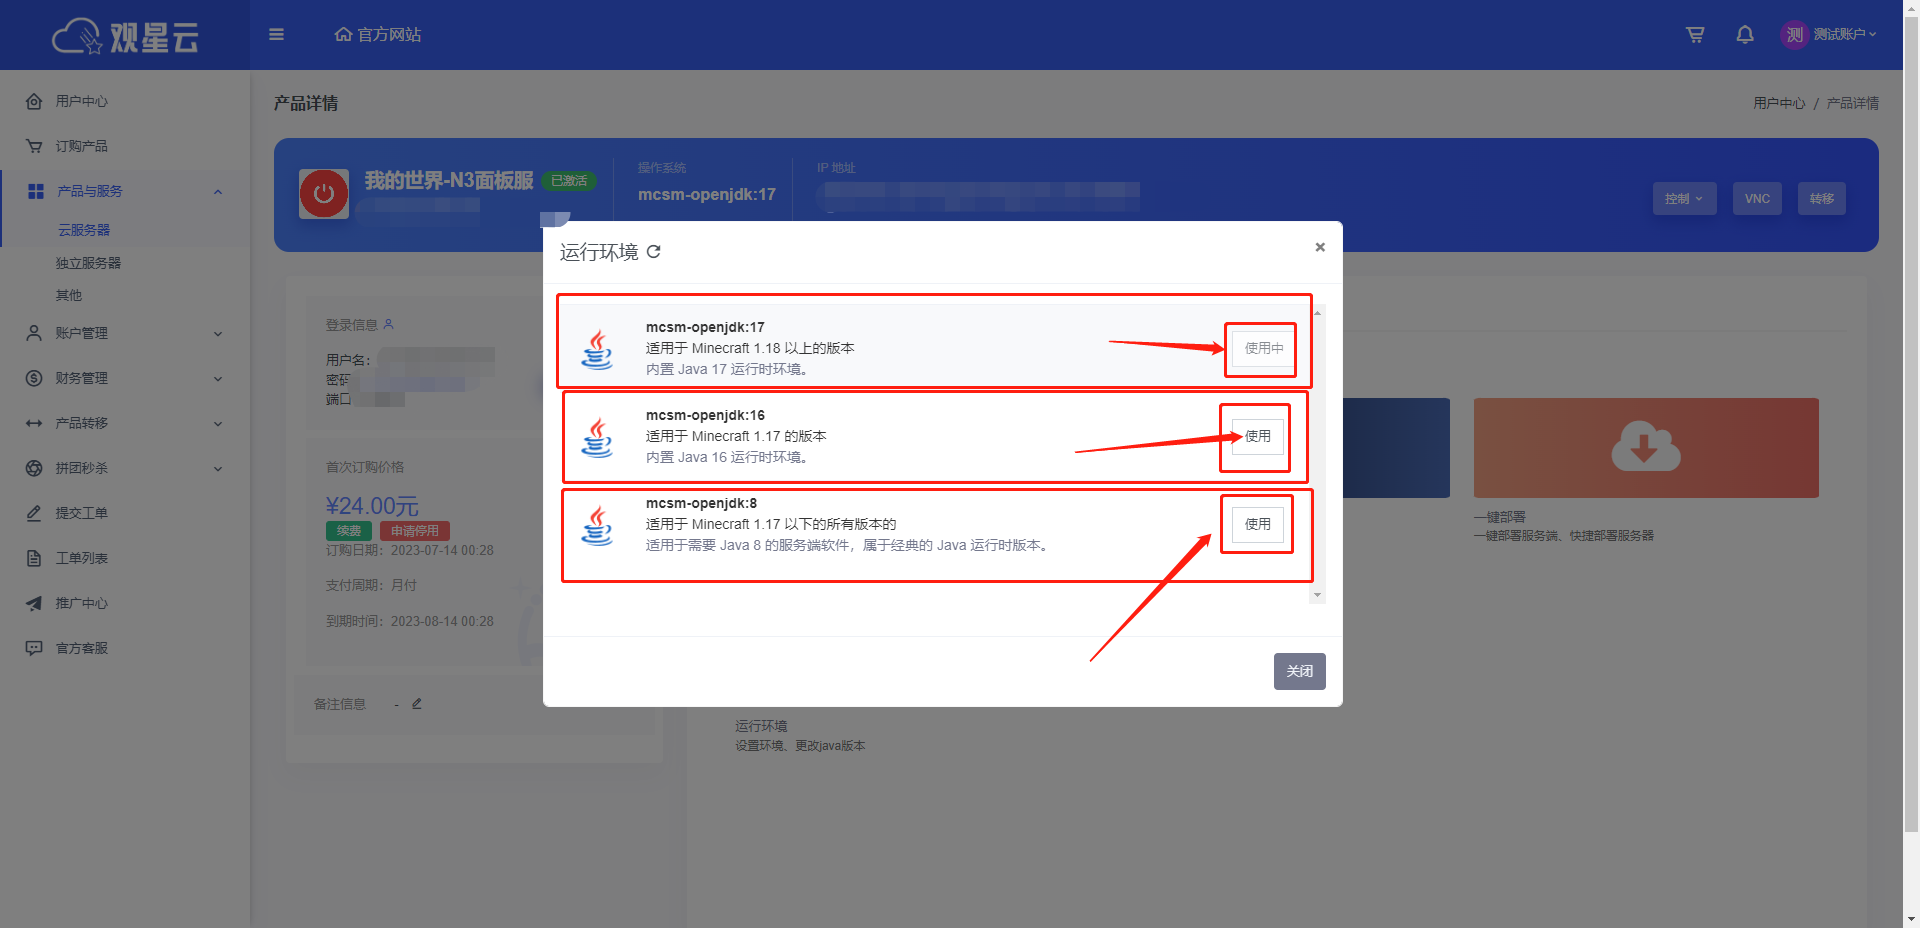Open 工单列表 in sidebar

pyautogui.click(x=82, y=558)
